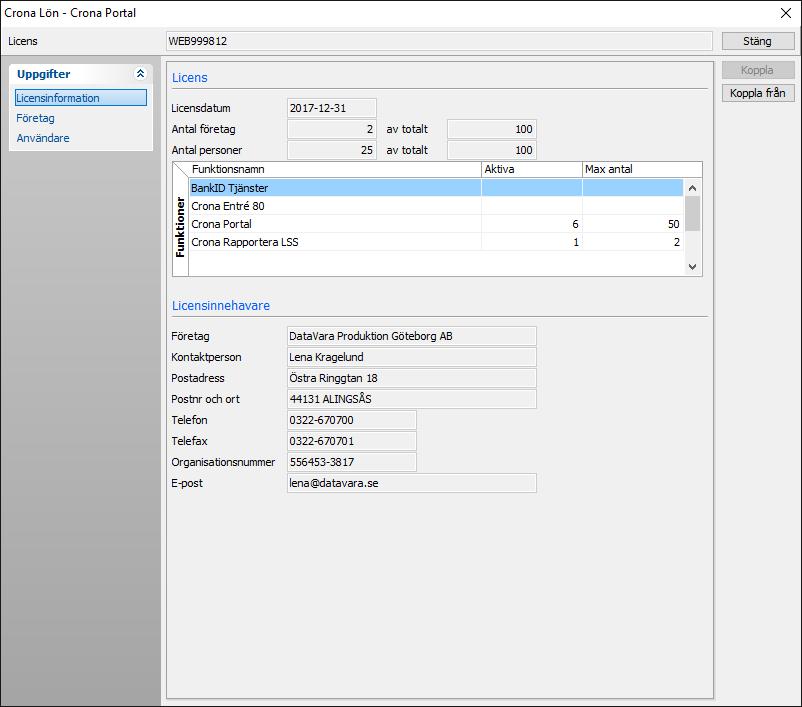Viewport: 802px width, 707px height.
Task: Open the Användare section
Action: pyautogui.click(x=43, y=138)
